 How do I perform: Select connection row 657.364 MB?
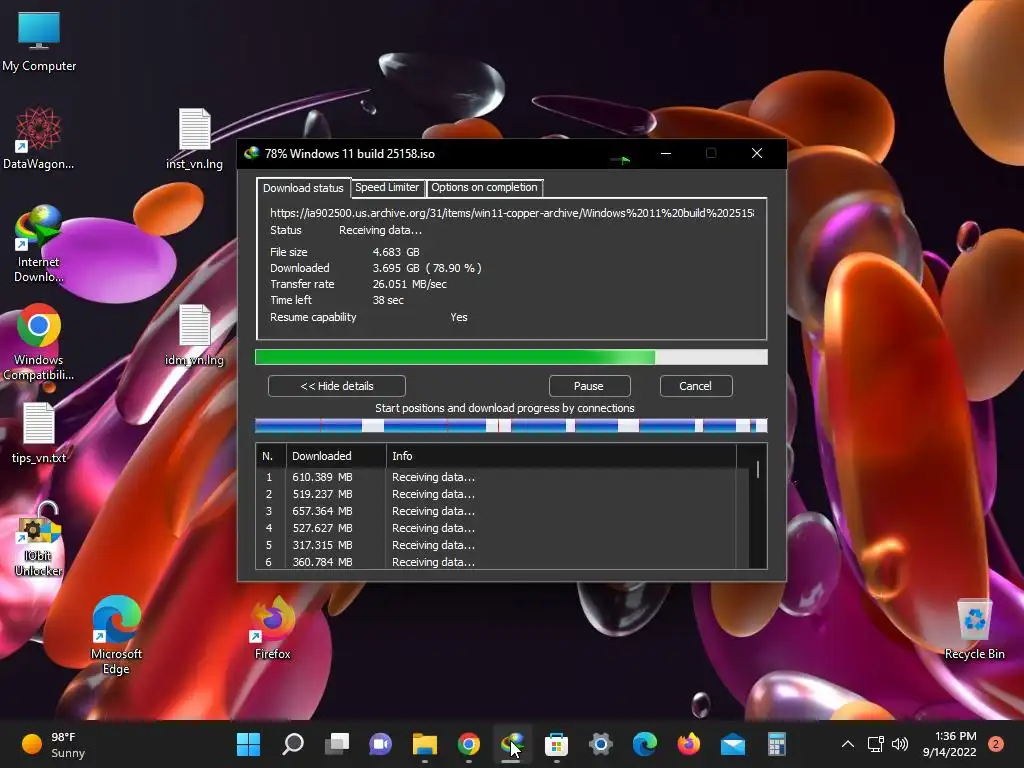pyautogui.click(x=502, y=511)
